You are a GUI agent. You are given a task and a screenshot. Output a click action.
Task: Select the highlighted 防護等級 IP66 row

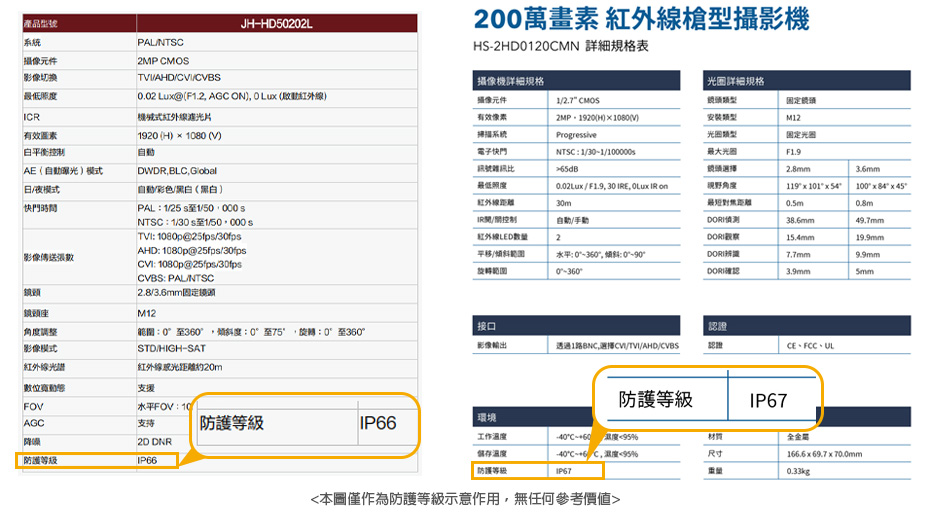97,460
